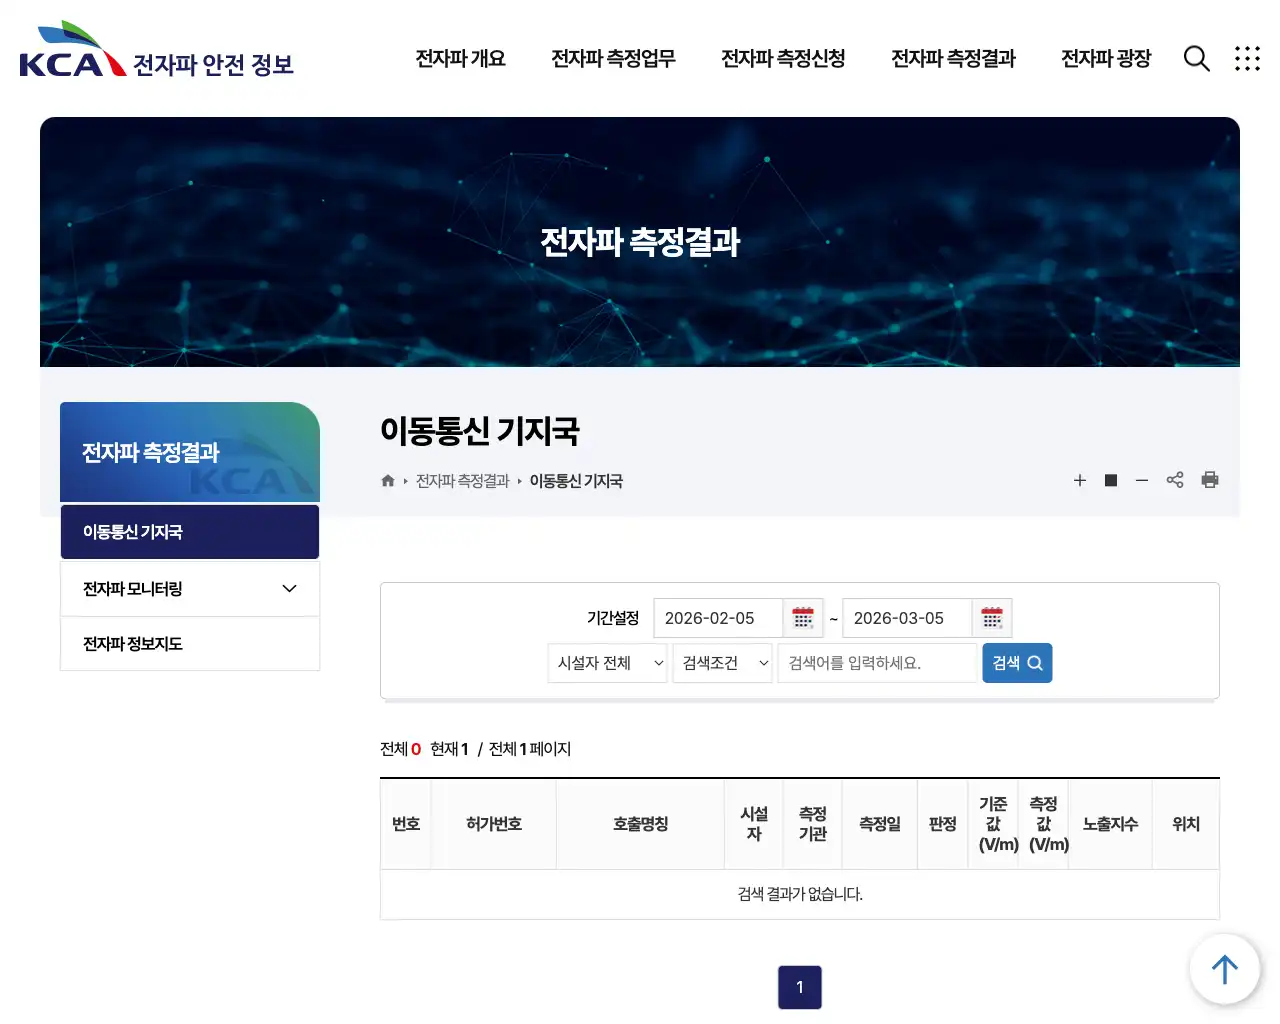Open the 전자파 광장 menu

1105,59
